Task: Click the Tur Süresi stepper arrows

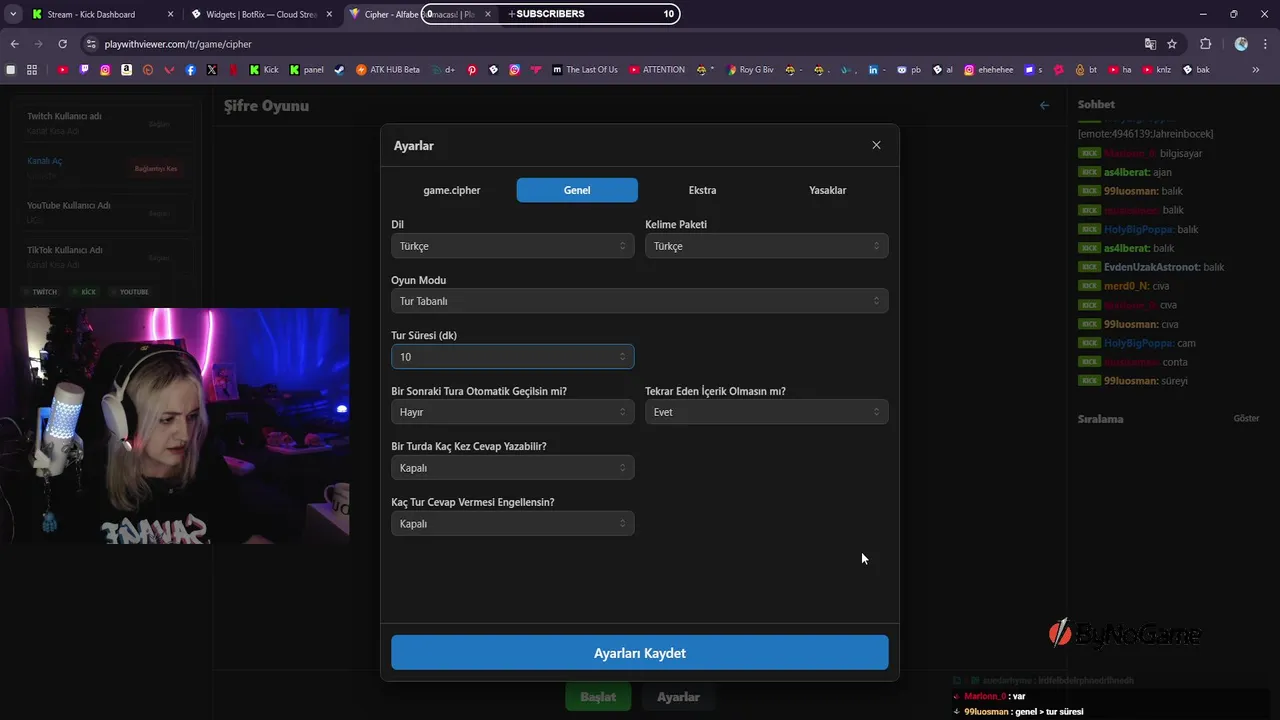Action: point(622,357)
